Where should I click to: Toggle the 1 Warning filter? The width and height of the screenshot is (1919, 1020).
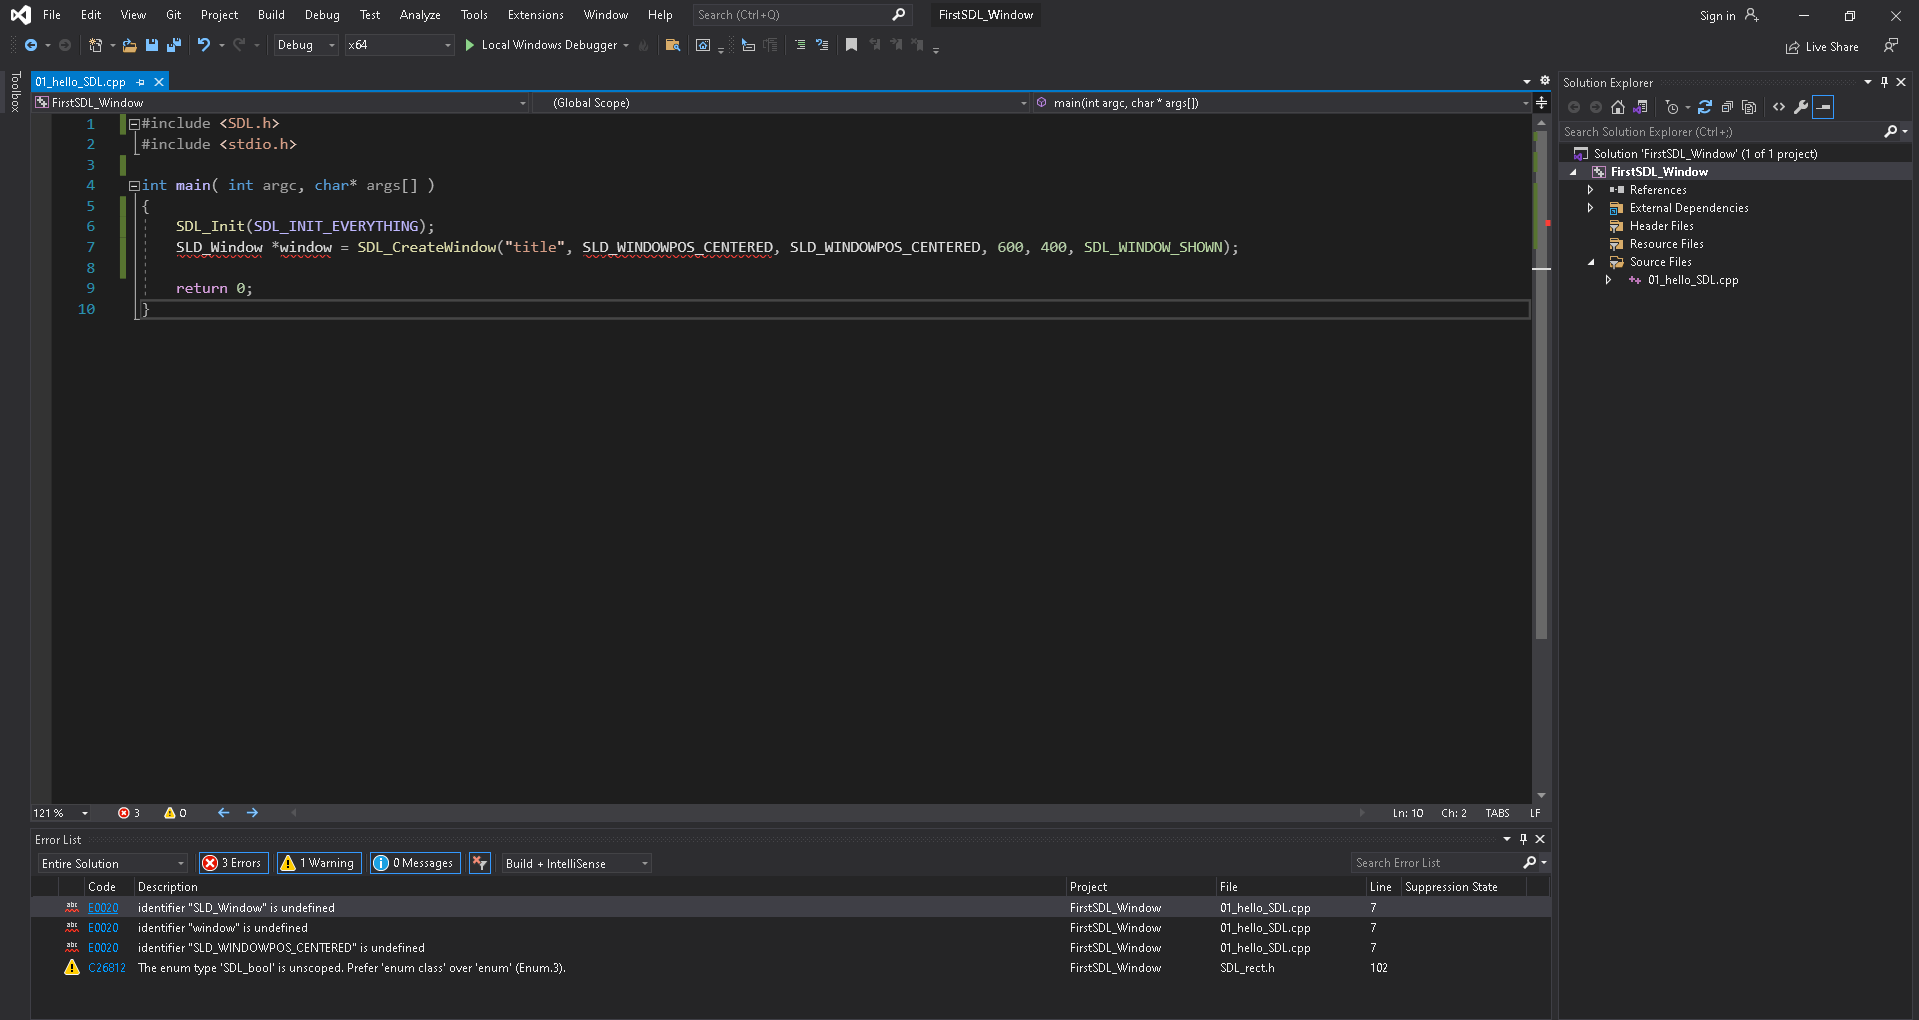coord(317,863)
